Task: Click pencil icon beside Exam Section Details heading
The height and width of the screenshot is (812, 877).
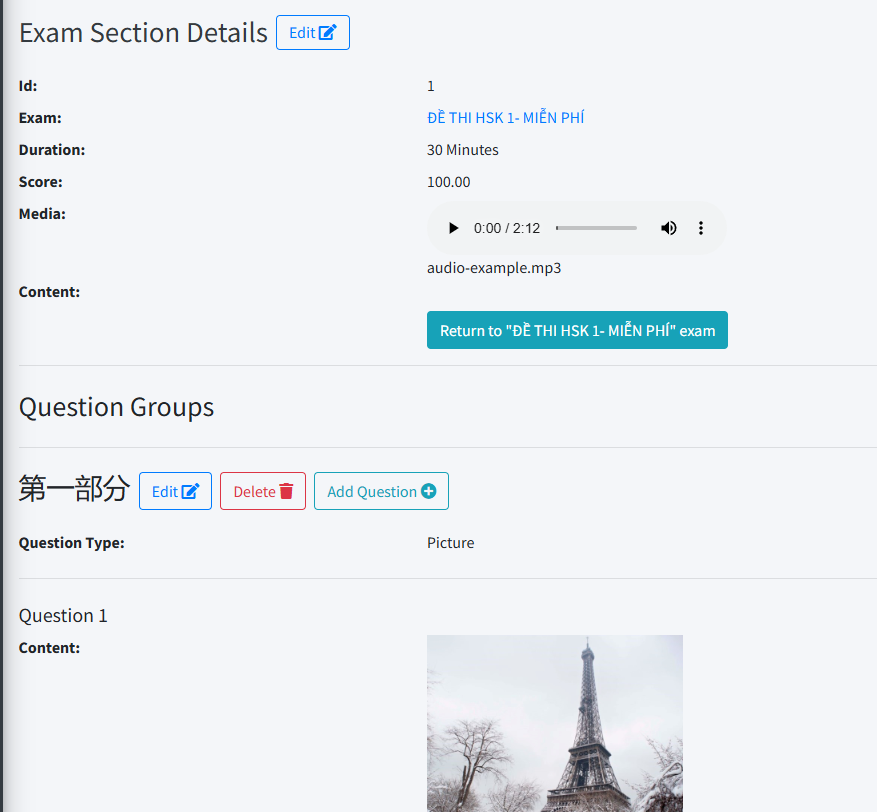Action: pyautogui.click(x=328, y=33)
